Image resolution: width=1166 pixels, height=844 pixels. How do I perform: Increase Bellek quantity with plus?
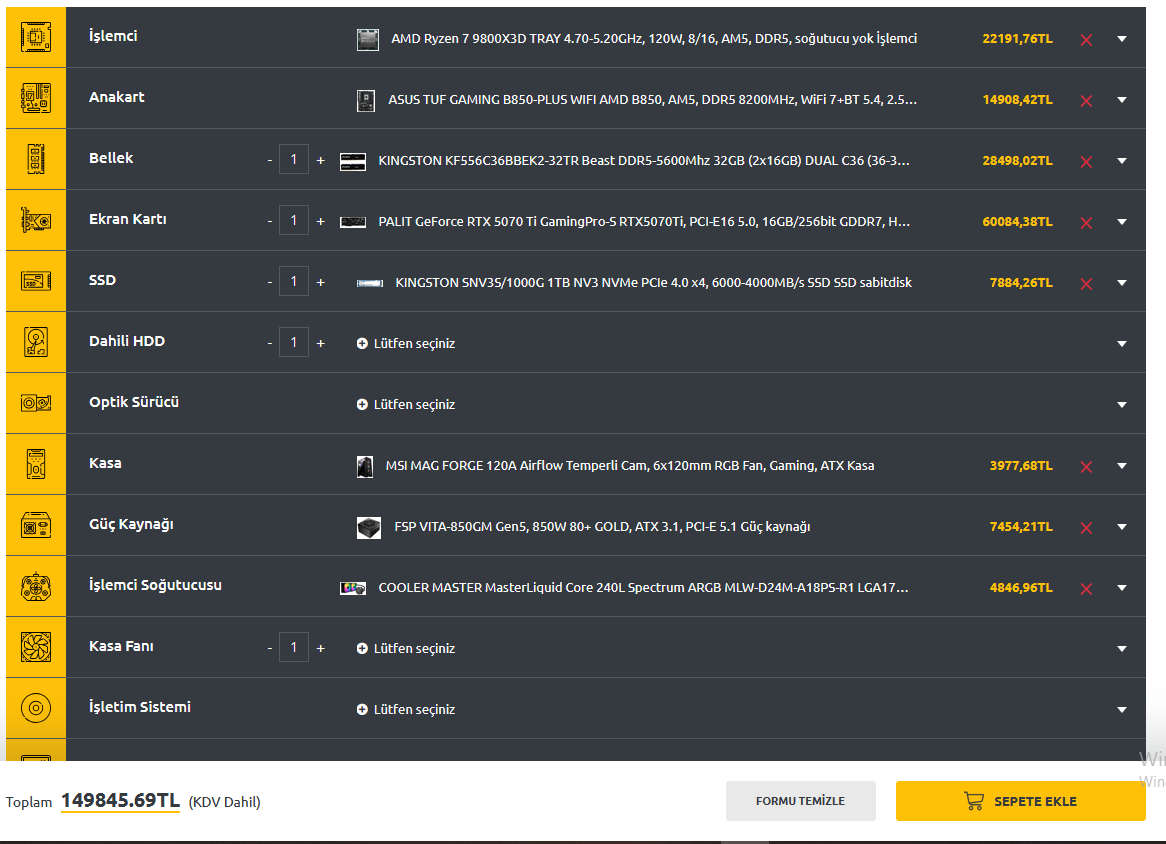tap(321, 160)
